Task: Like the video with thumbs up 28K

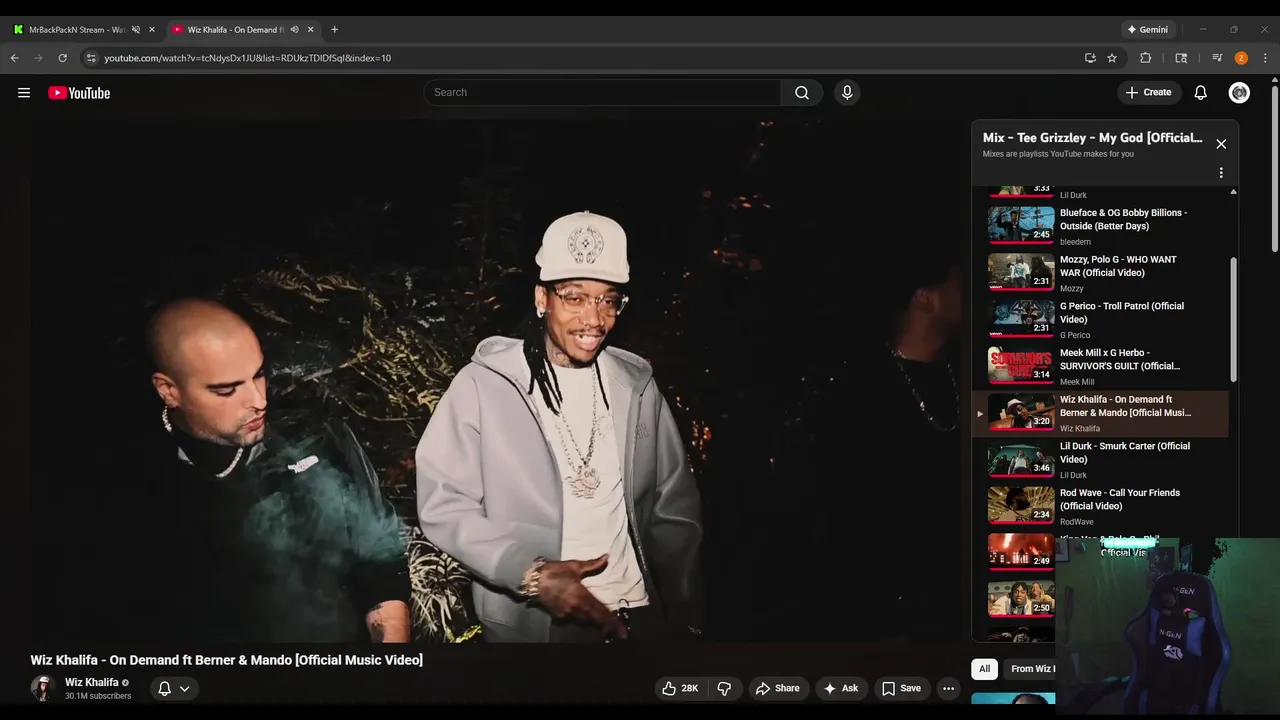Action: [680, 688]
